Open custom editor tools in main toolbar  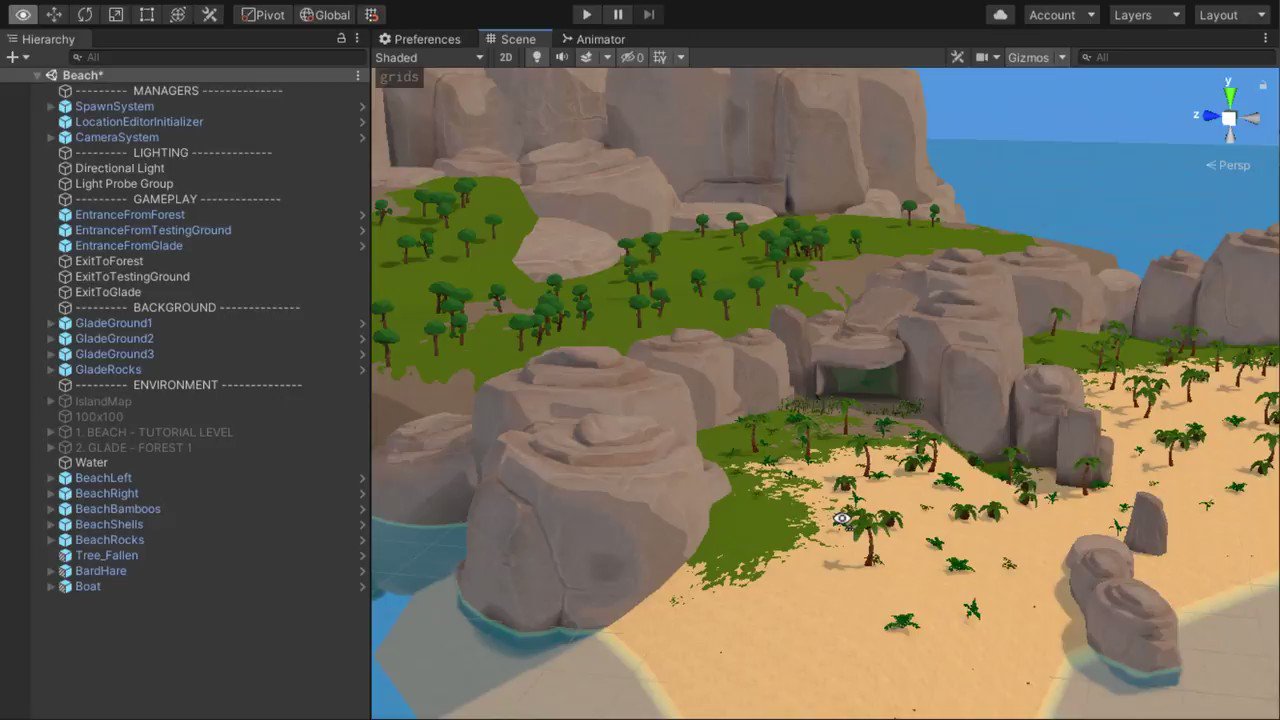point(209,15)
